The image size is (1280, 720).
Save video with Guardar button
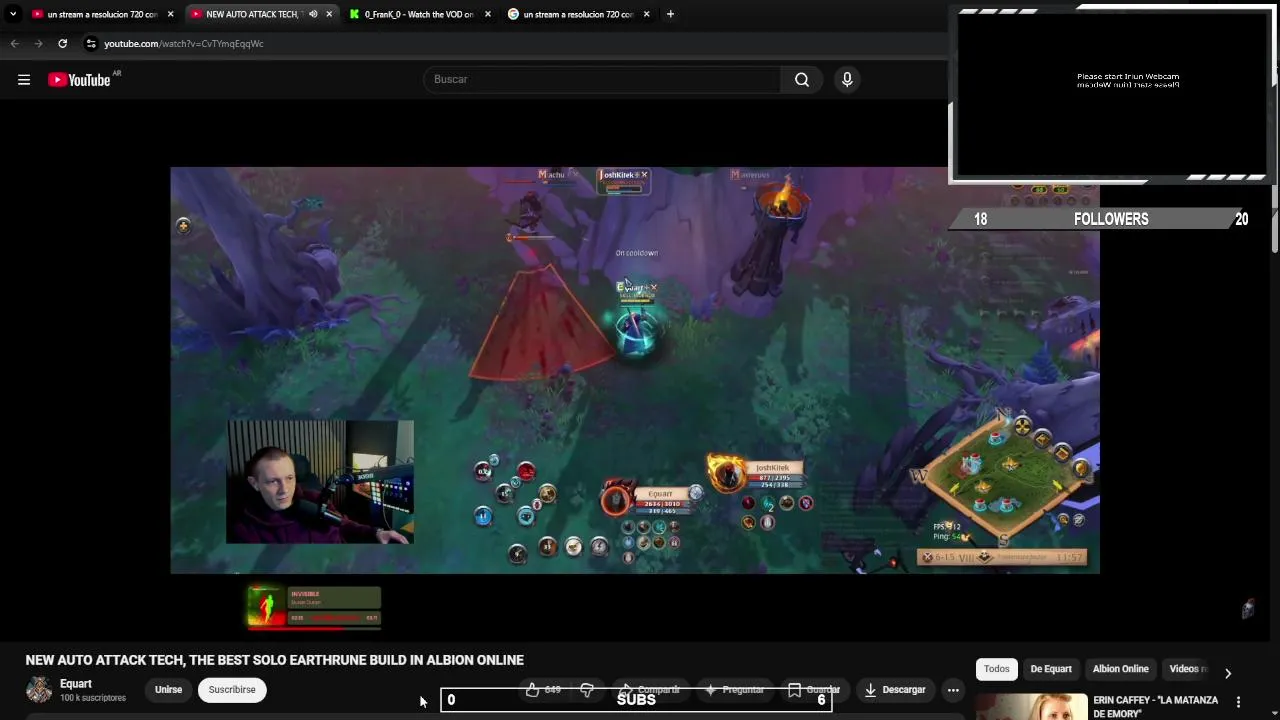[x=814, y=690]
